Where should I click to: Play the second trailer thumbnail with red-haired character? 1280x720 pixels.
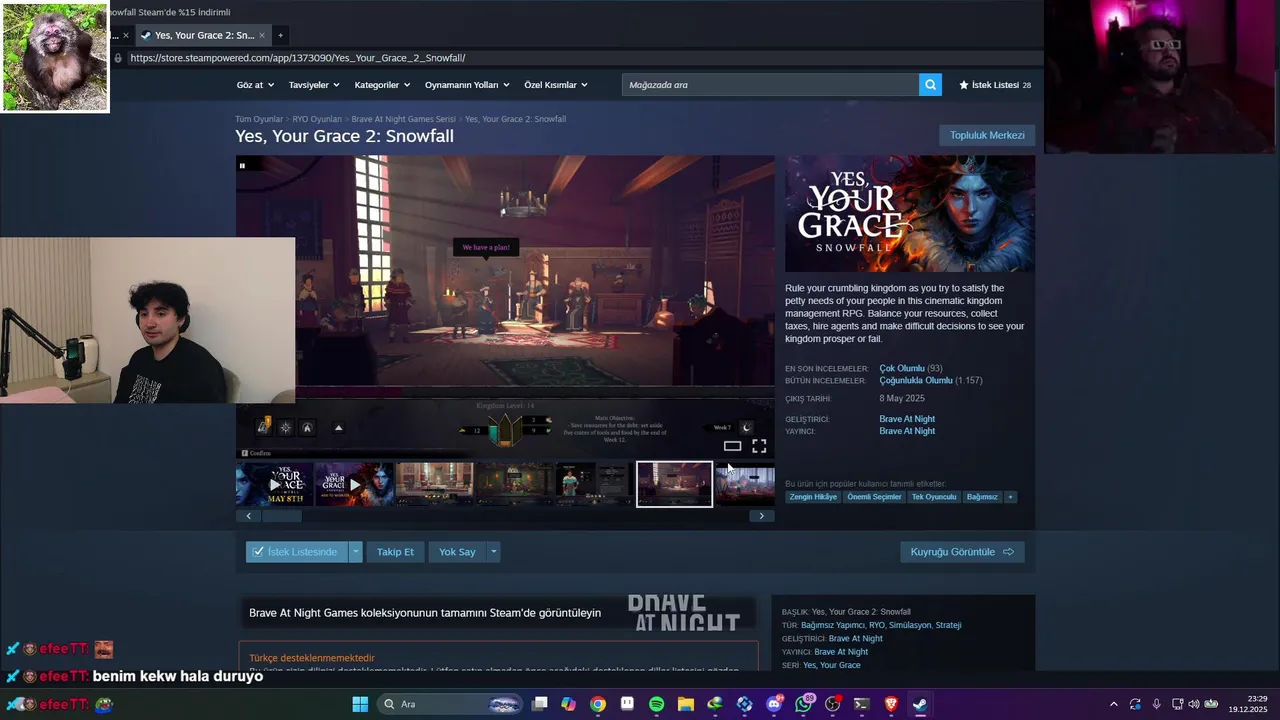coord(354,484)
